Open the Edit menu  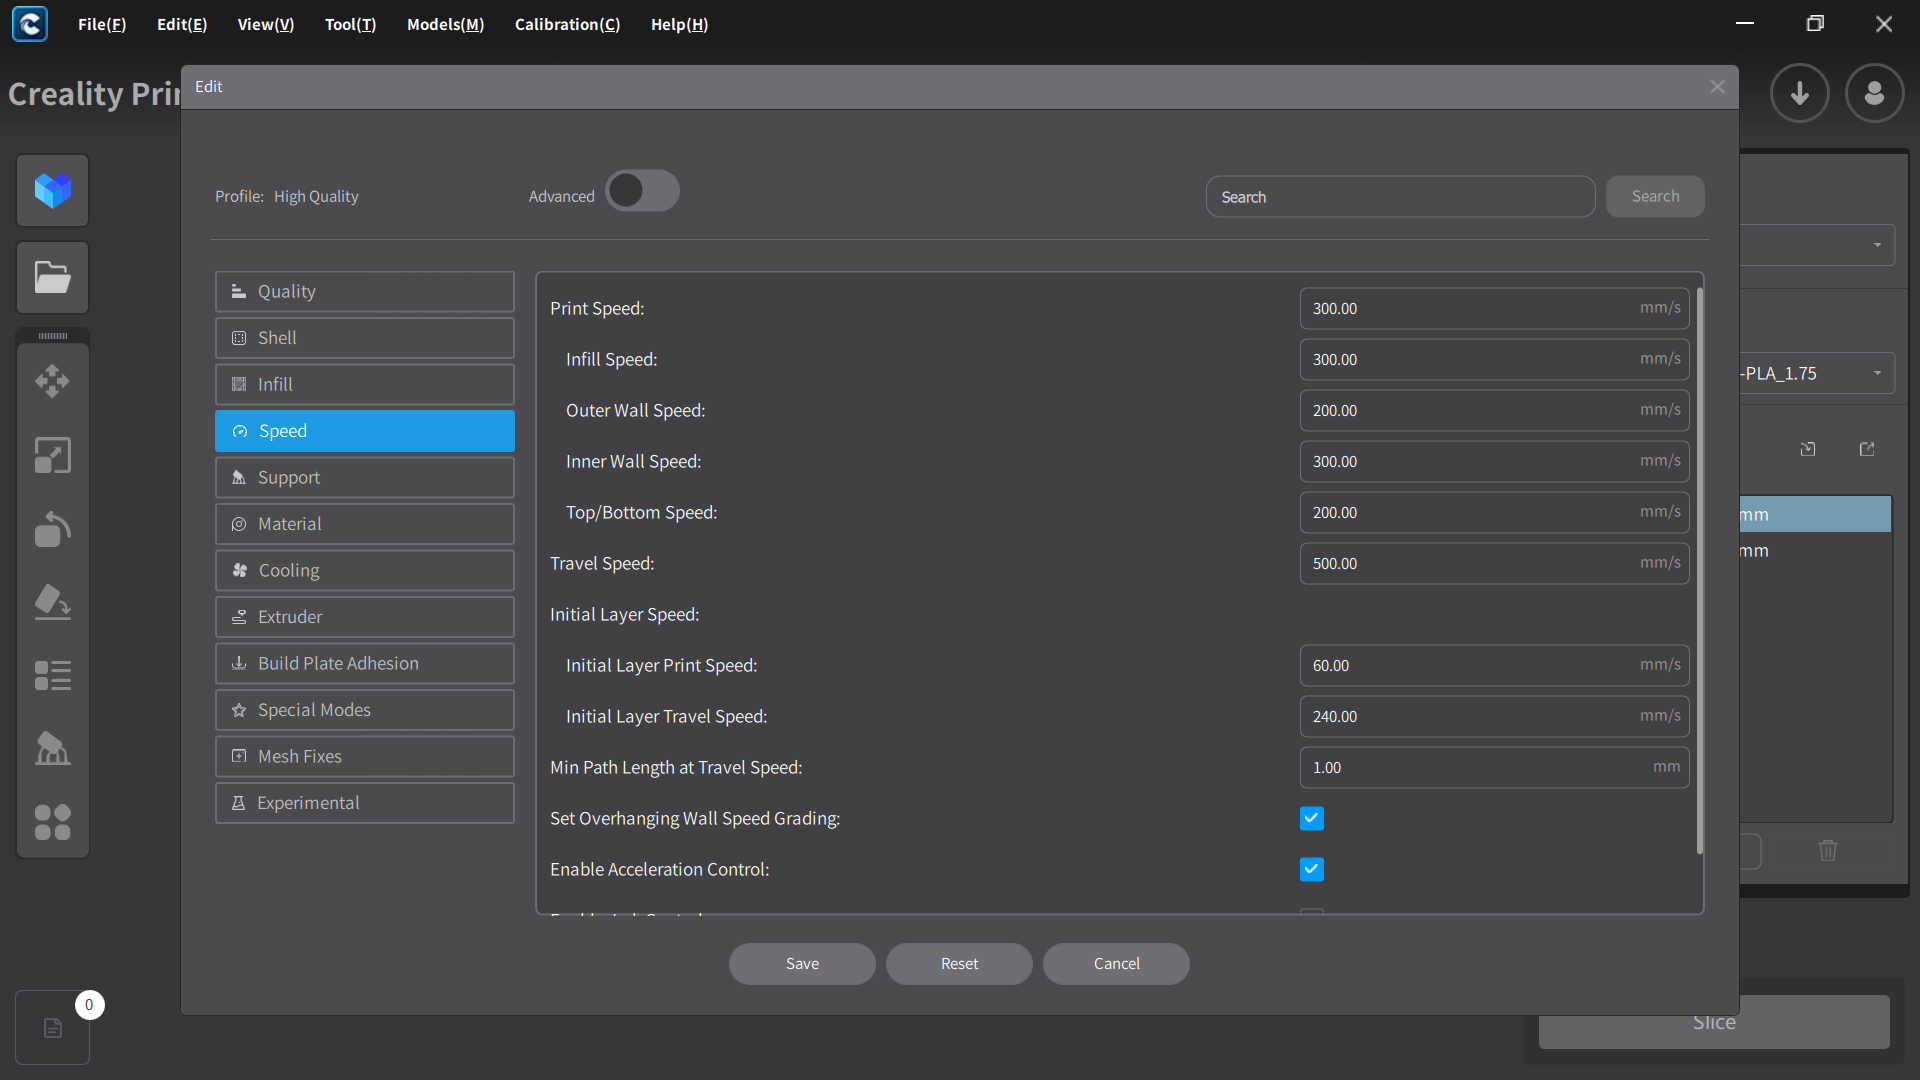182,24
